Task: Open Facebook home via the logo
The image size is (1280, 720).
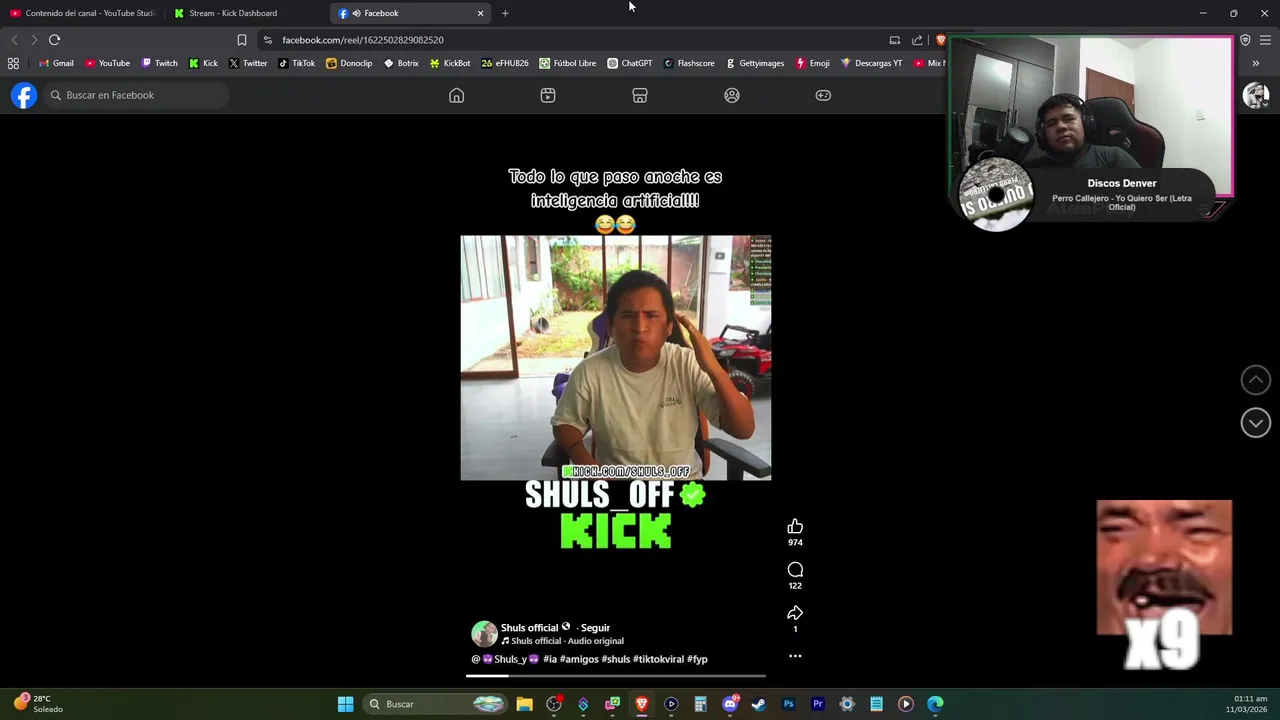Action: [24, 95]
